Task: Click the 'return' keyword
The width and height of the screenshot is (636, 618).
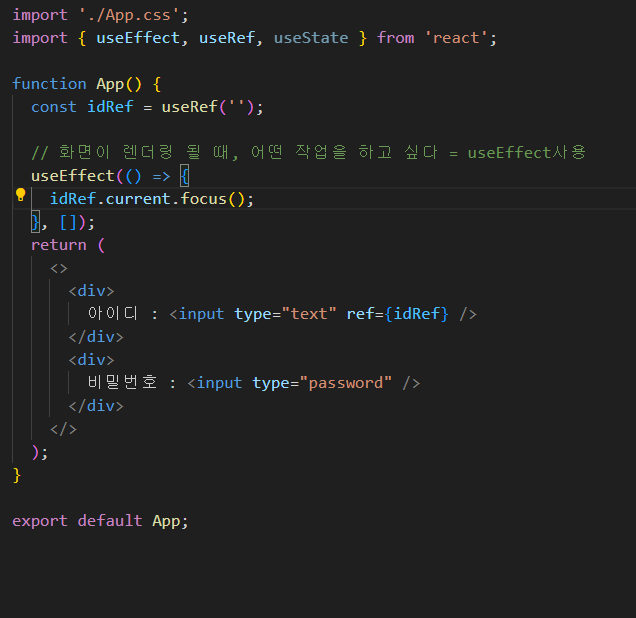Action: click(59, 245)
